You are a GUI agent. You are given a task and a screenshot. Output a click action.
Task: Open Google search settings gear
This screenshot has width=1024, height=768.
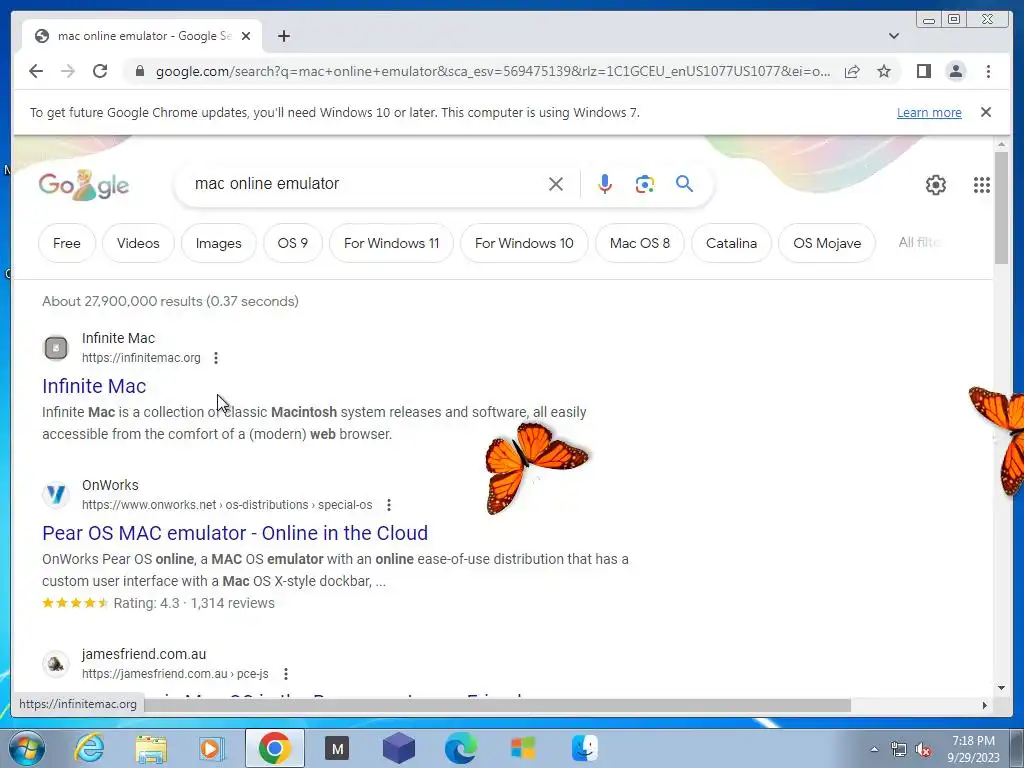click(x=935, y=185)
